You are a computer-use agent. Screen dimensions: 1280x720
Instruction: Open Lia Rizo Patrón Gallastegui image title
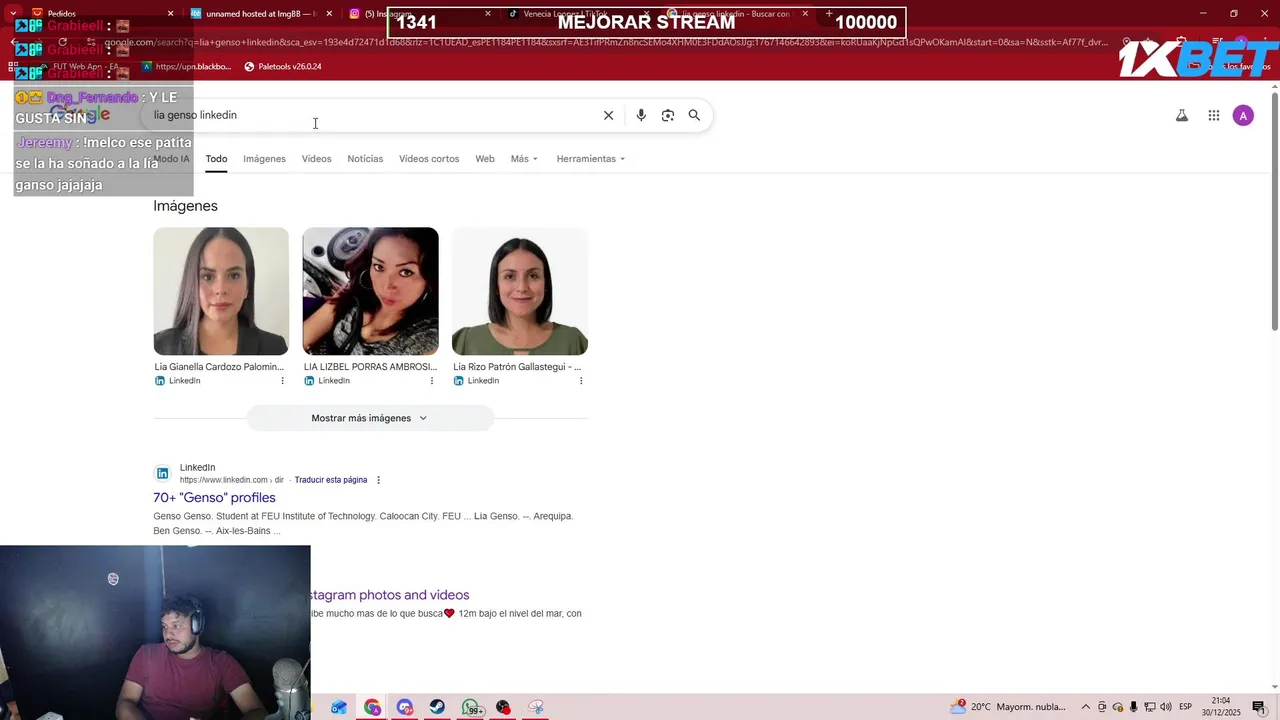coord(517,367)
